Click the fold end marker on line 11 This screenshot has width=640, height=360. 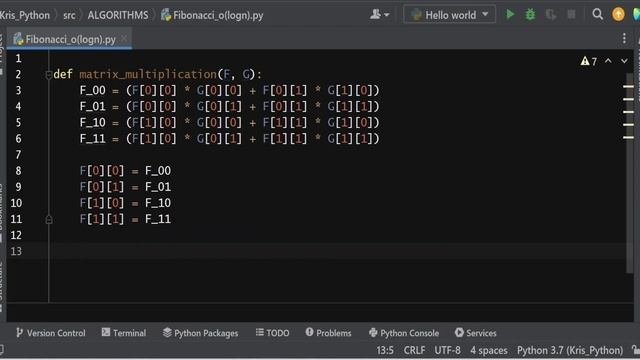pyautogui.click(x=49, y=220)
